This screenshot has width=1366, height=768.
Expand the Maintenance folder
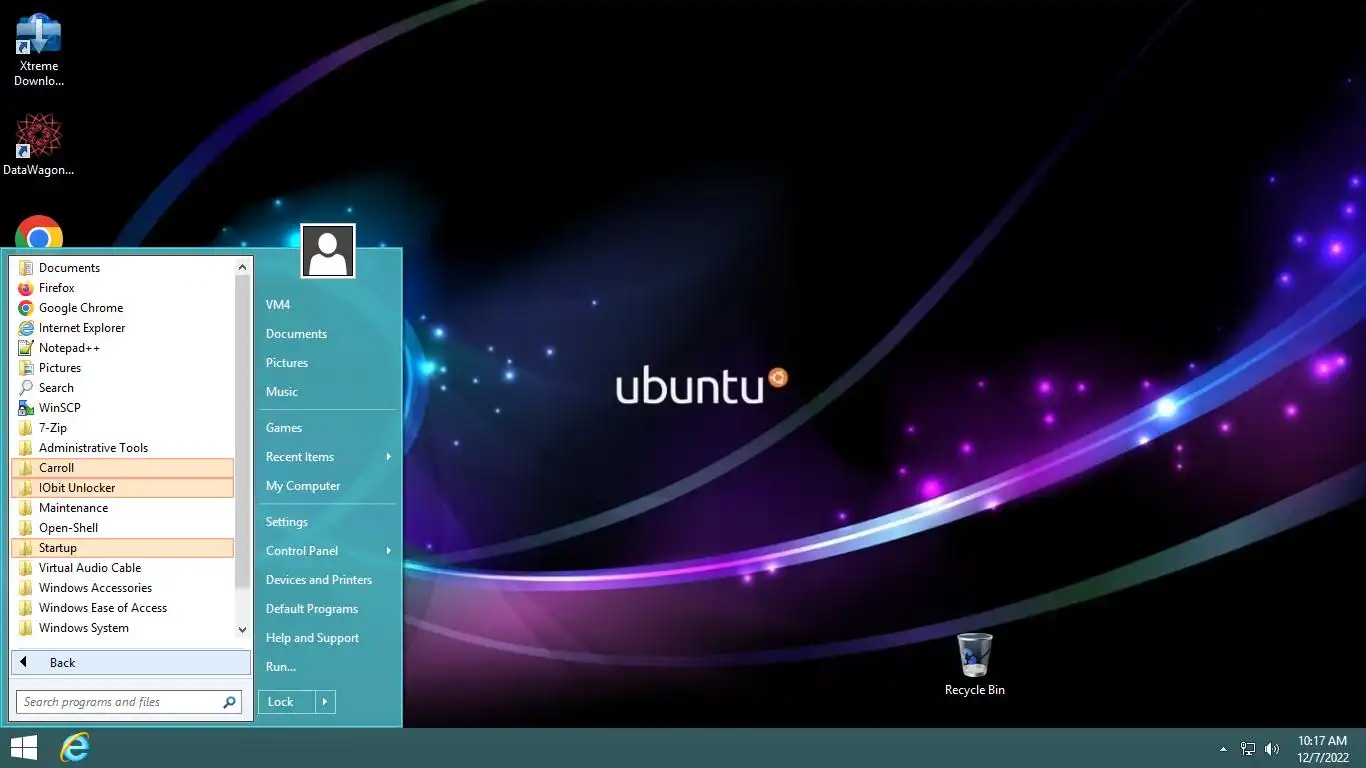point(122,508)
